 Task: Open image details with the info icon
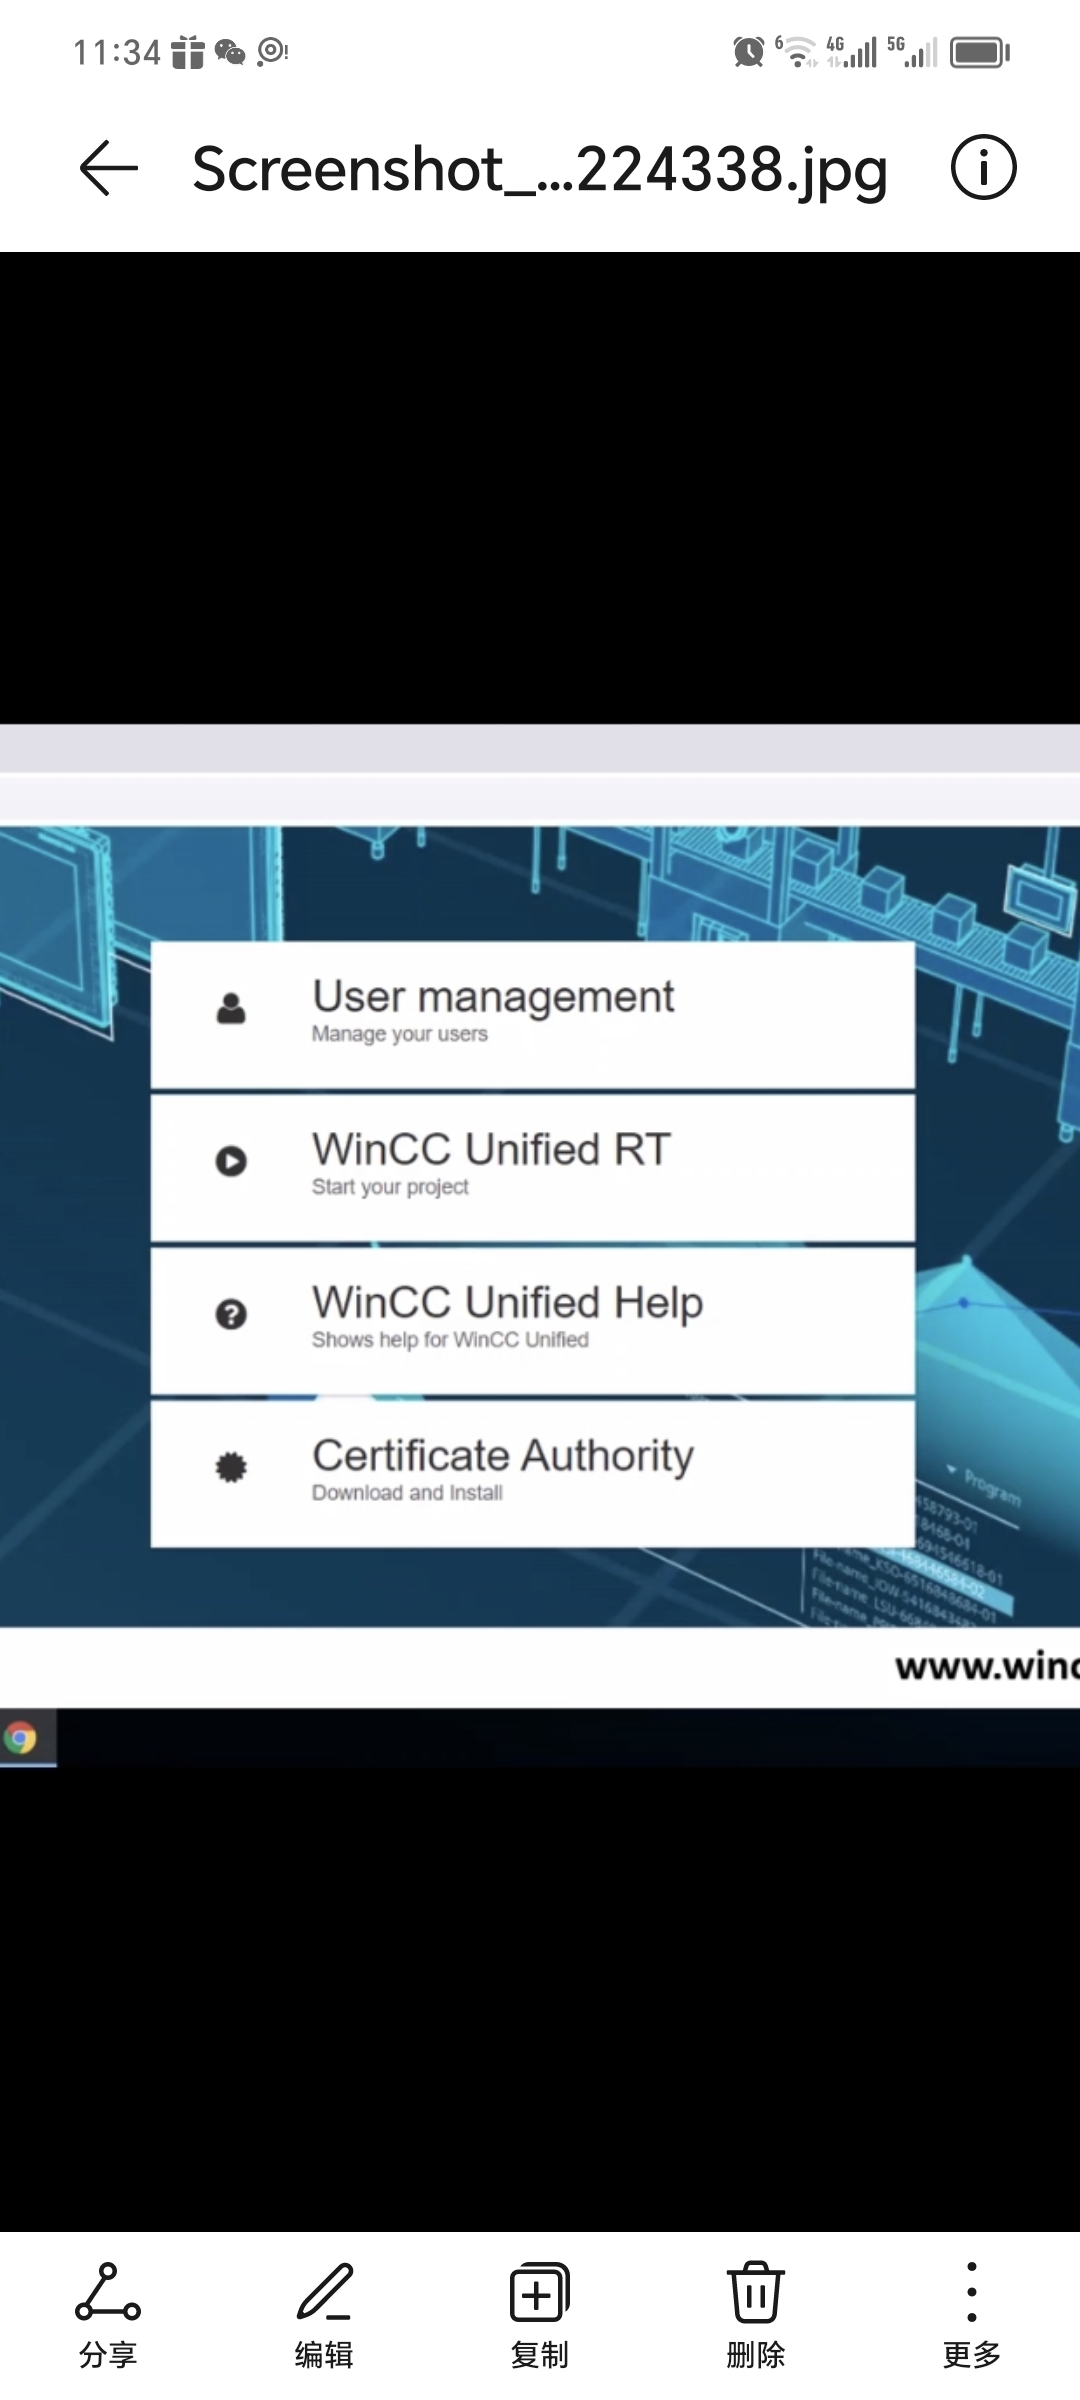coord(983,168)
